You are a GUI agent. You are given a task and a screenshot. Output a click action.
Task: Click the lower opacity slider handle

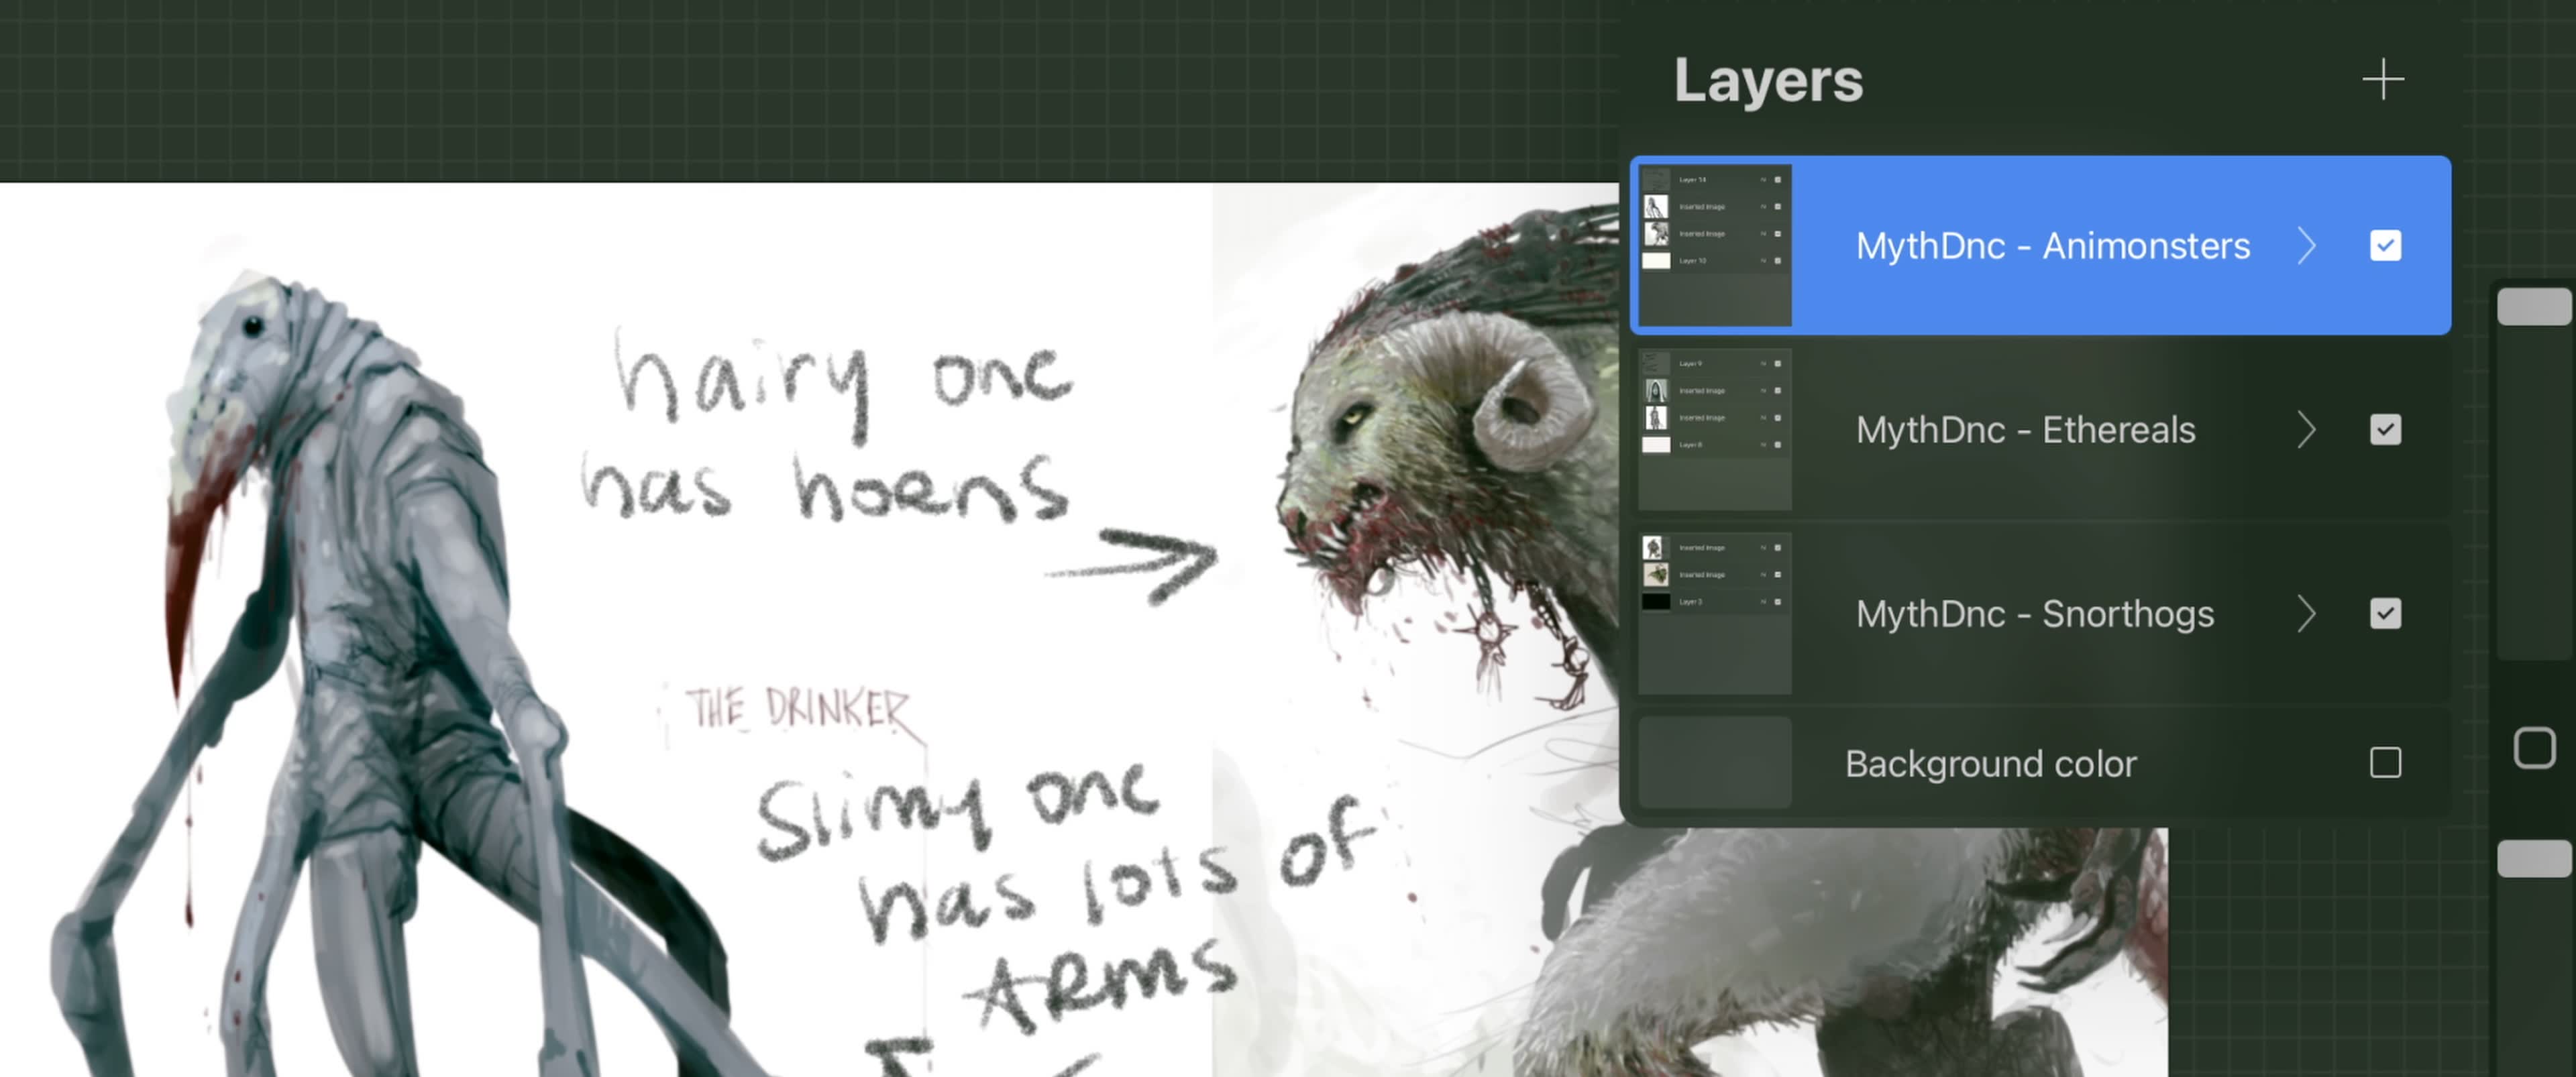coord(2534,858)
